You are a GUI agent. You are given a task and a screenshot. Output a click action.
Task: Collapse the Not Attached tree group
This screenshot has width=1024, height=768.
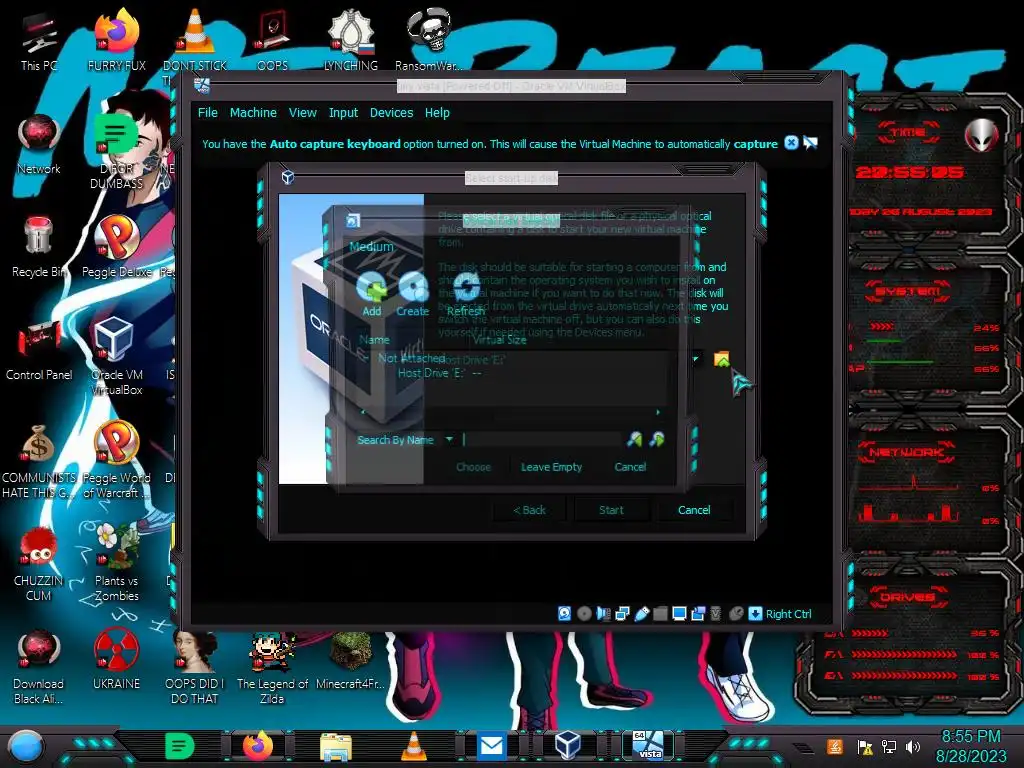pyautogui.click(x=365, y=358)
